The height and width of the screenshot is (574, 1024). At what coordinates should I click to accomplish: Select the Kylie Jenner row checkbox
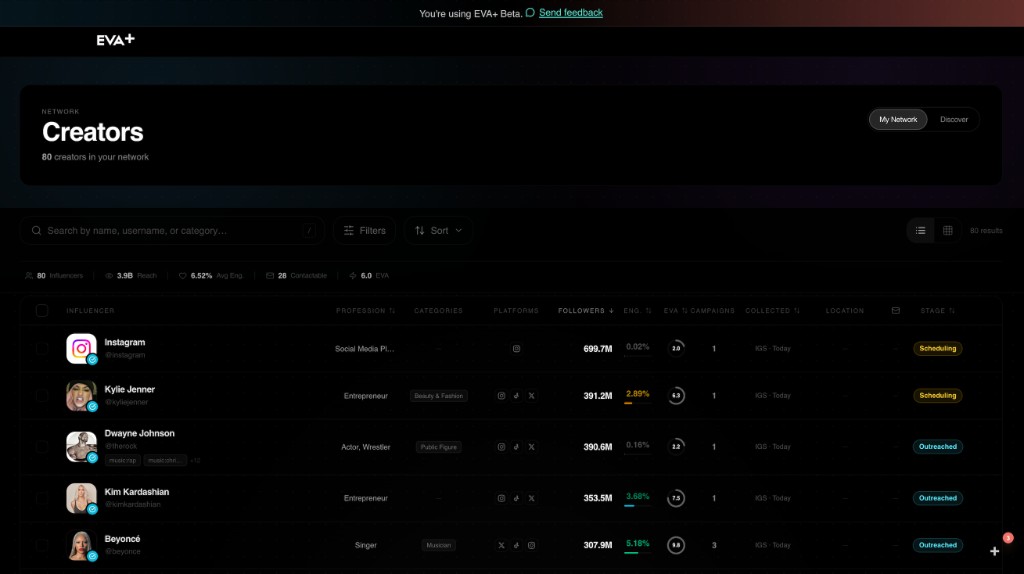coord(42,396)
